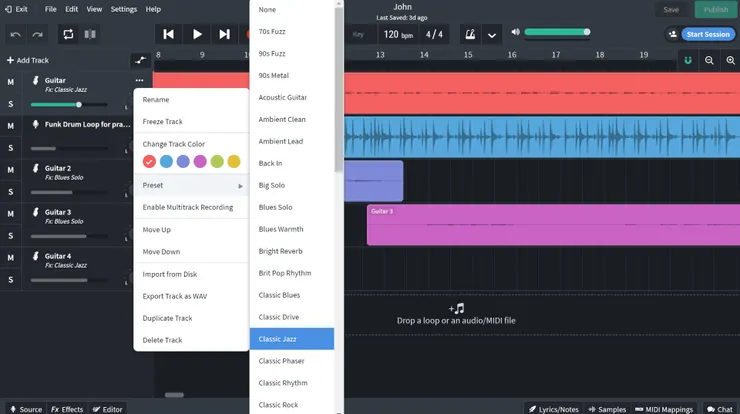Screen dimensions: 740x414
Task: Click the invite collaborator person icon
Action: (x=673, y=34)
